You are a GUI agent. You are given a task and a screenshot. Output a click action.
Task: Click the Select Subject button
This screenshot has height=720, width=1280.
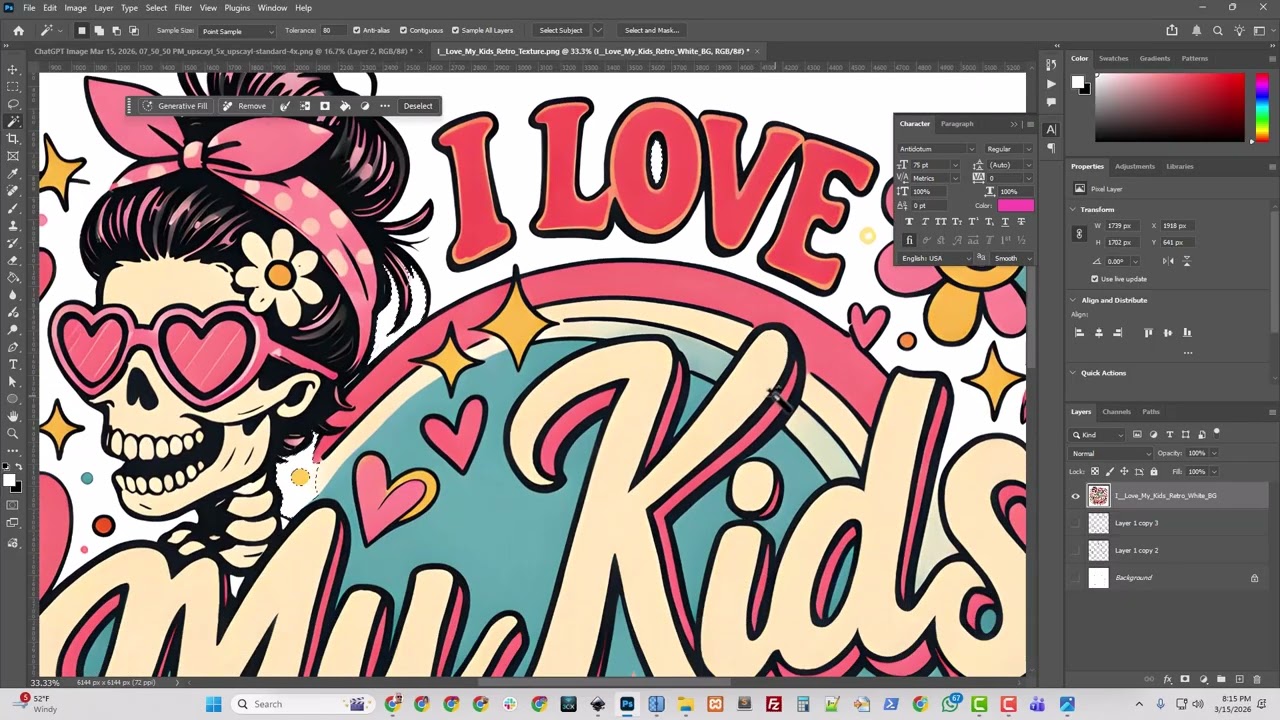click(561, 30)
